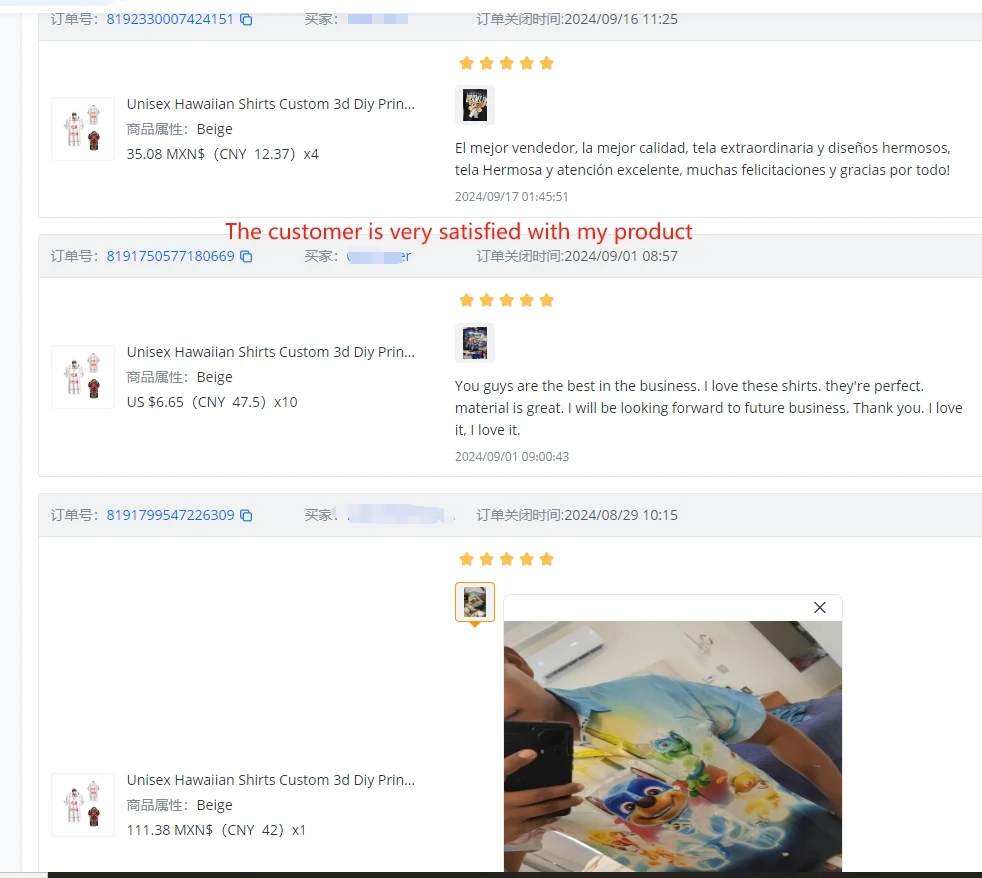Screen dimensions: 982x878
Task: Open order link 8192330007424151
Action: (x=170, y=19)
